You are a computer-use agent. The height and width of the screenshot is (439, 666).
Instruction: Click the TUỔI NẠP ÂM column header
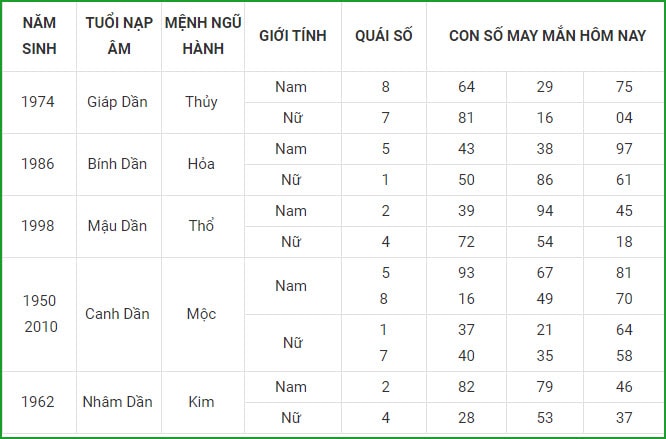click(119, 36)
